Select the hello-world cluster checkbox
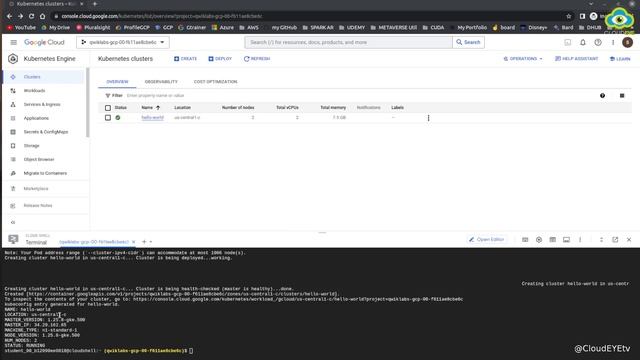 108,118
